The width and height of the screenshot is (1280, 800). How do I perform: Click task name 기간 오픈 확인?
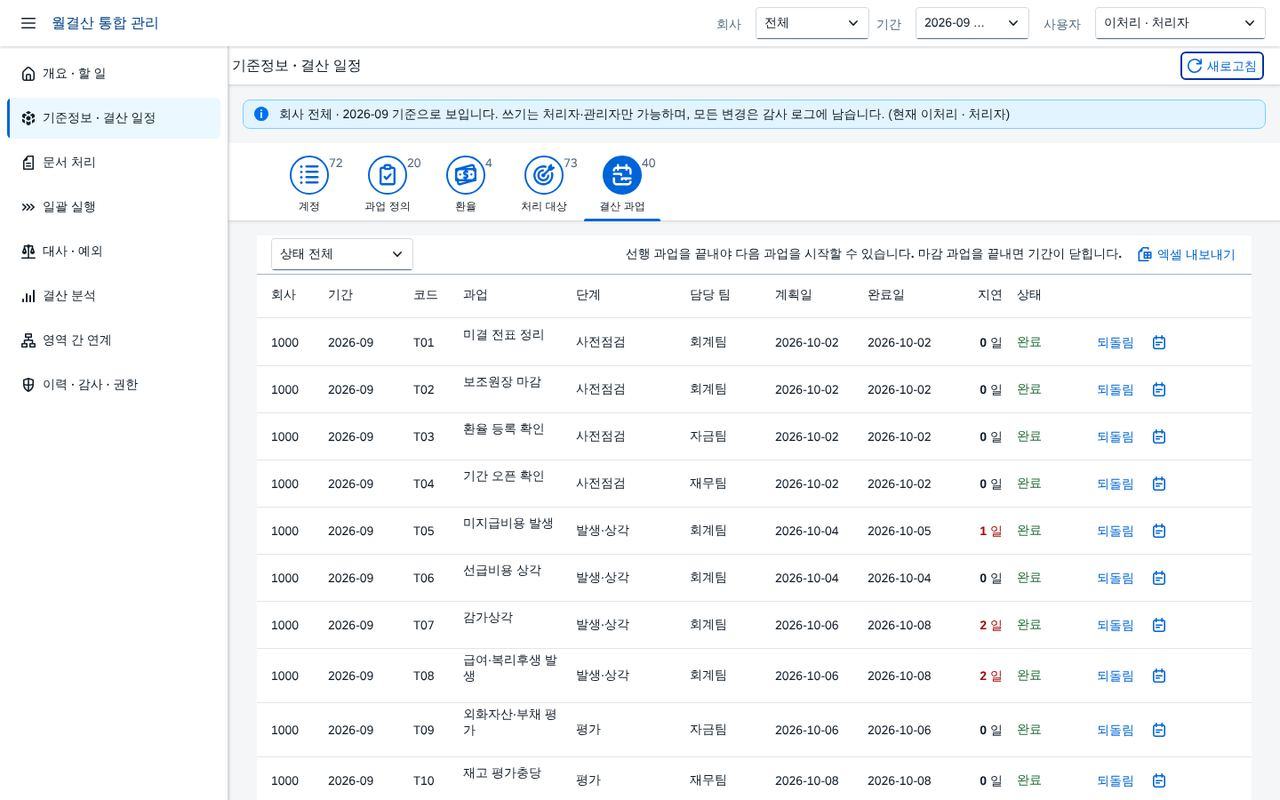(503, 476)
